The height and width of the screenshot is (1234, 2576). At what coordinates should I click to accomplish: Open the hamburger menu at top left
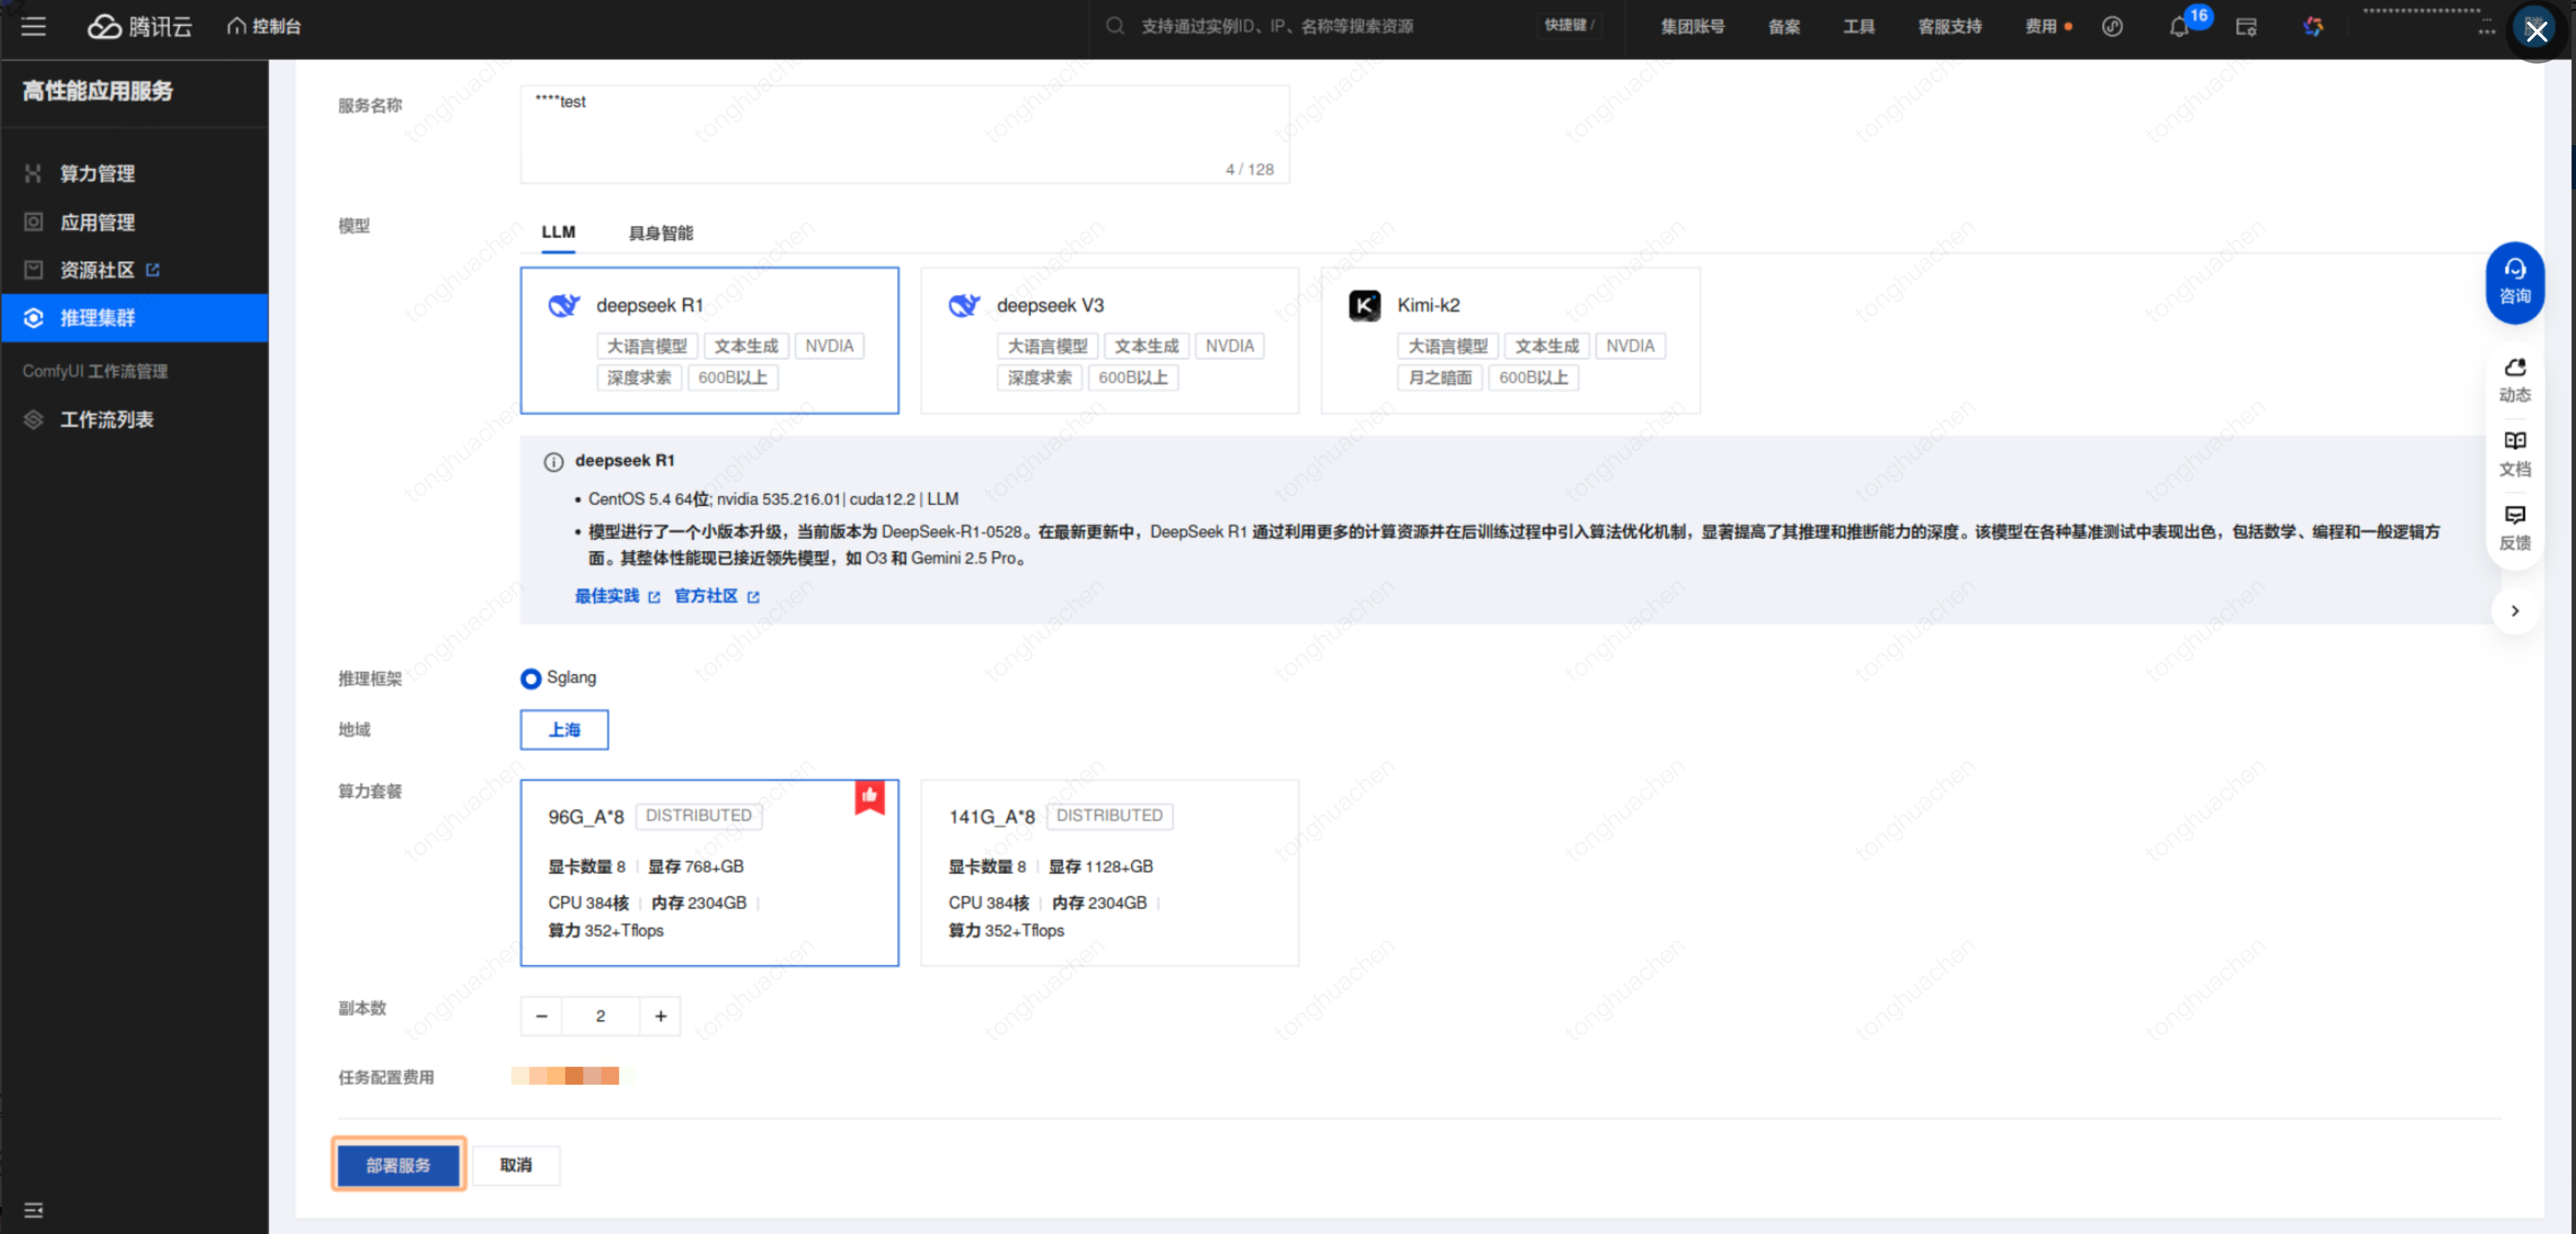coord(33,26)
